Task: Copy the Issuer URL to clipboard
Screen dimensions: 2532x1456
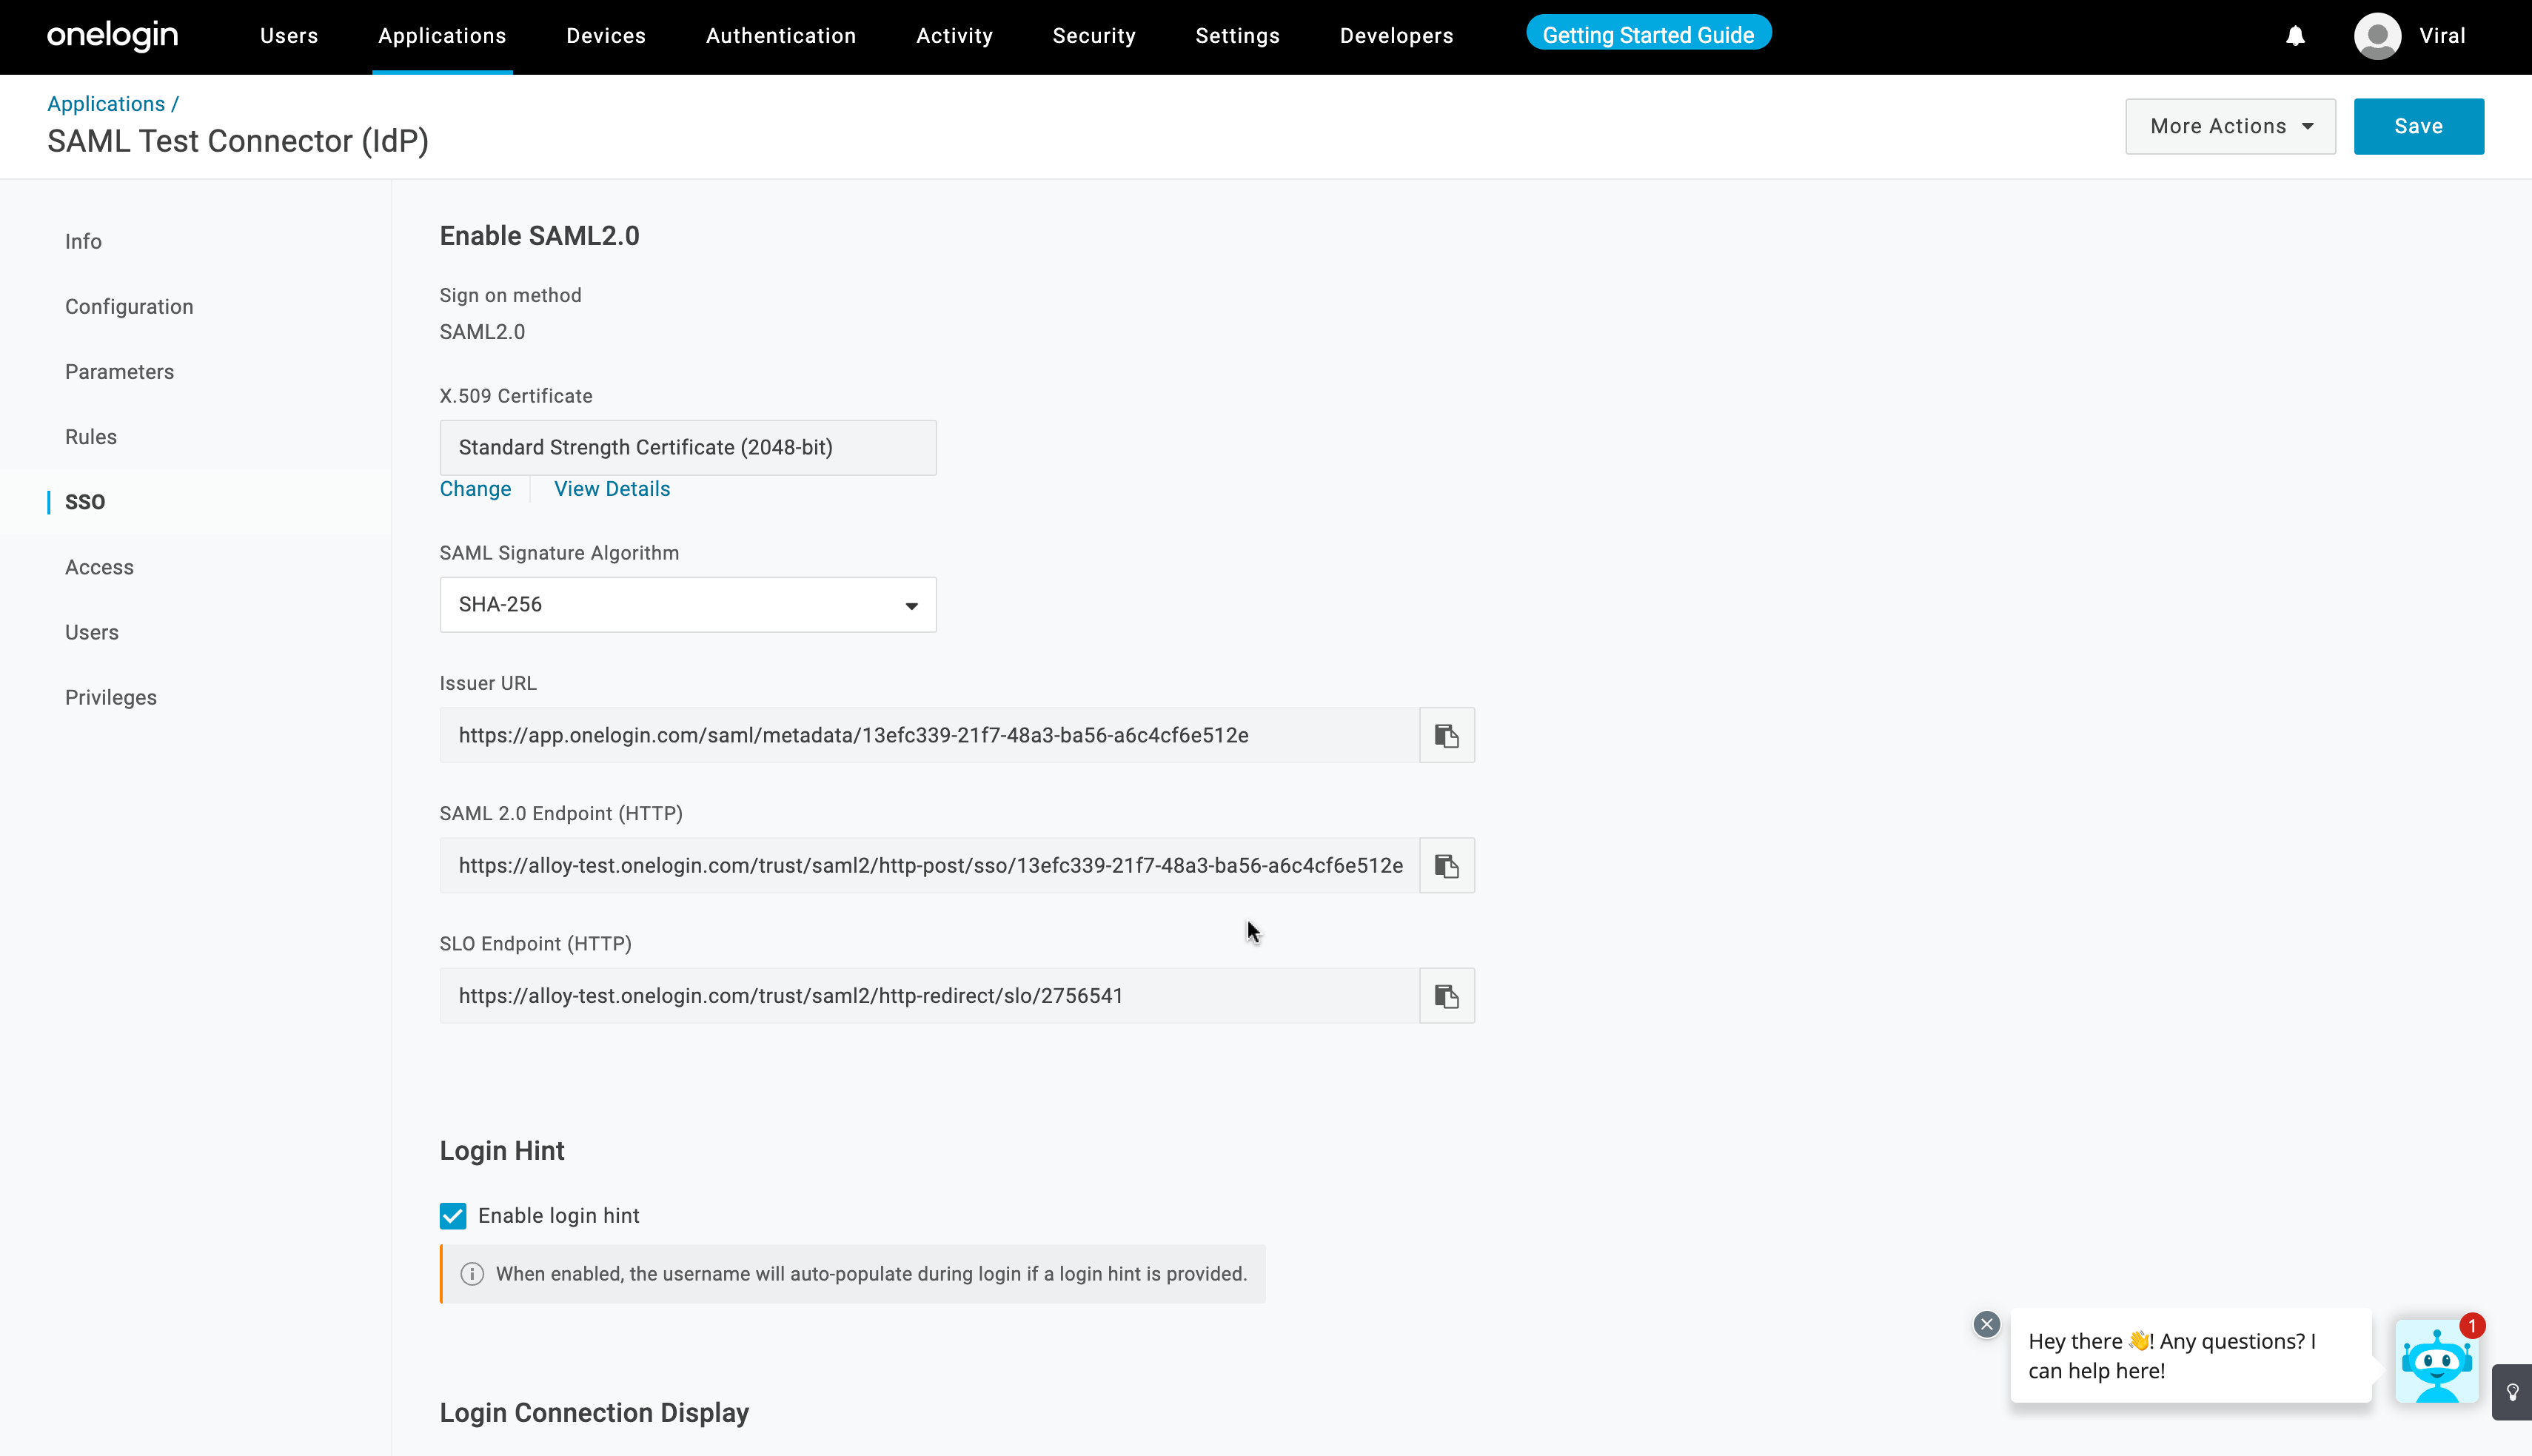Action: [1446, 735]
